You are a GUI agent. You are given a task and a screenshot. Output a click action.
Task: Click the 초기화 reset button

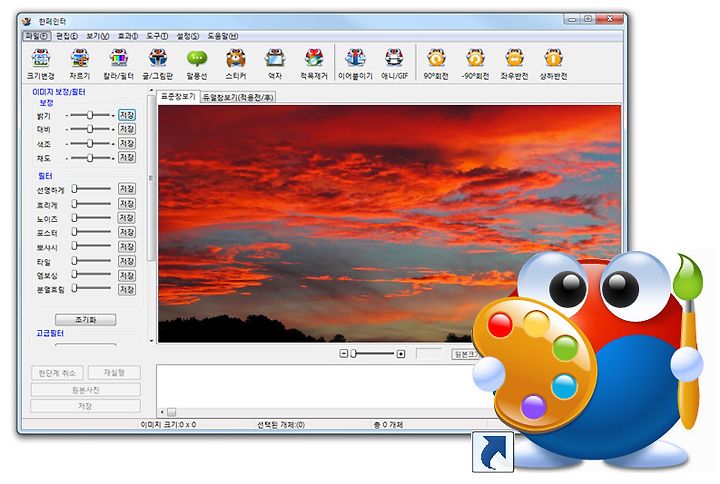(x=85, y=320)
